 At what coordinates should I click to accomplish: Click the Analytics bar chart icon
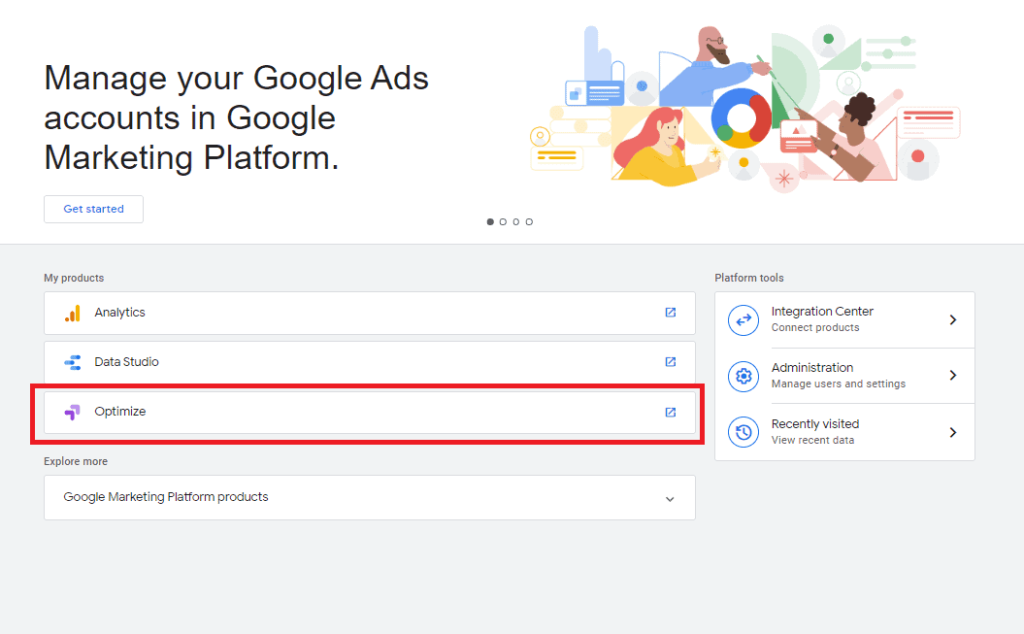point(72,313)
